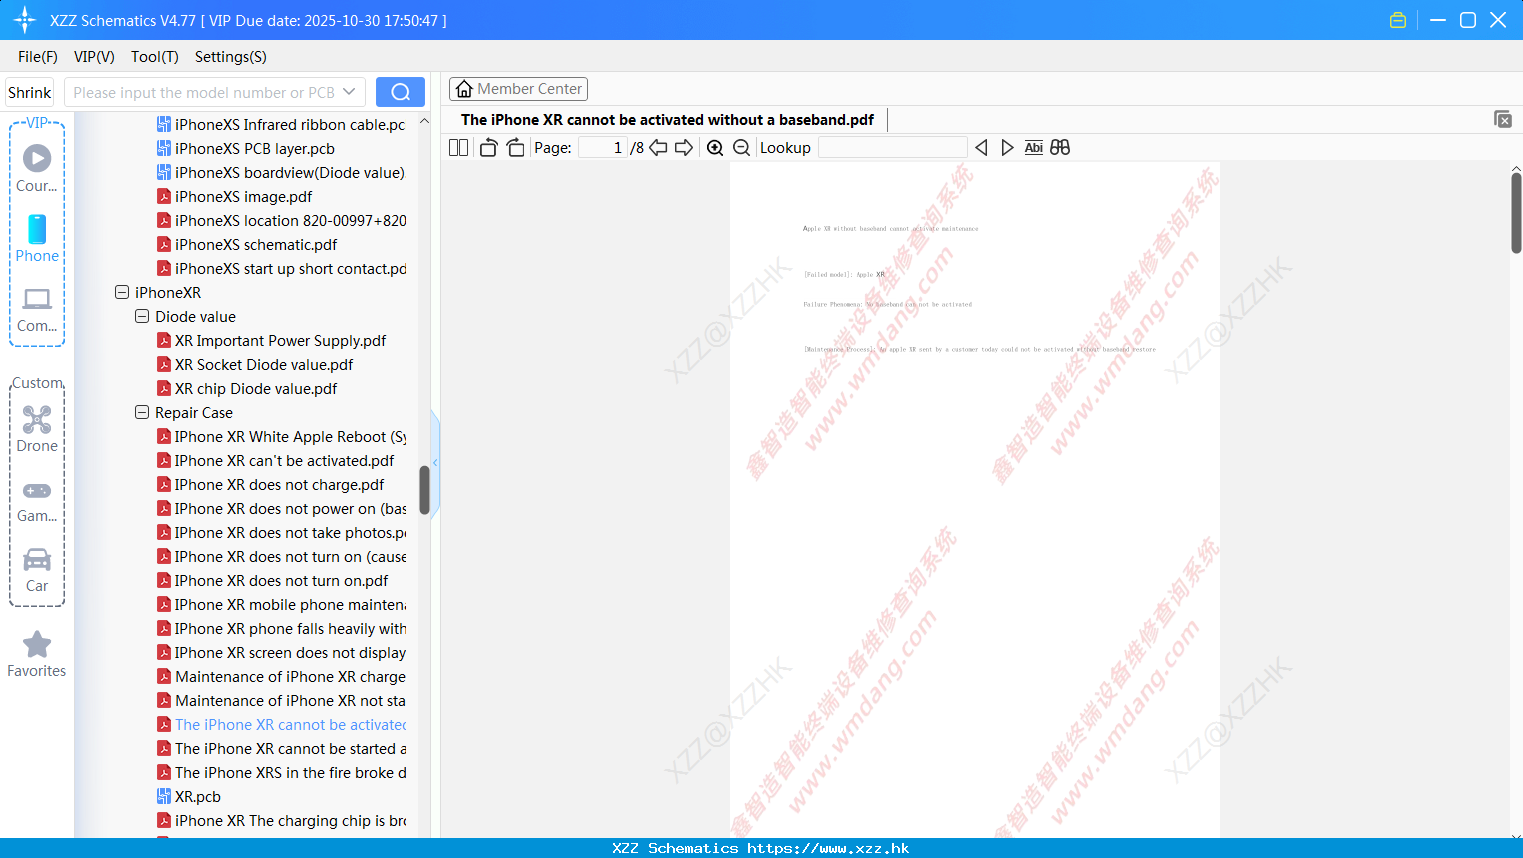This screenshot has height=858, width=1523.
Task: Open IPhone XR White Apple Reboot file
Action: (x=290, y=436)
